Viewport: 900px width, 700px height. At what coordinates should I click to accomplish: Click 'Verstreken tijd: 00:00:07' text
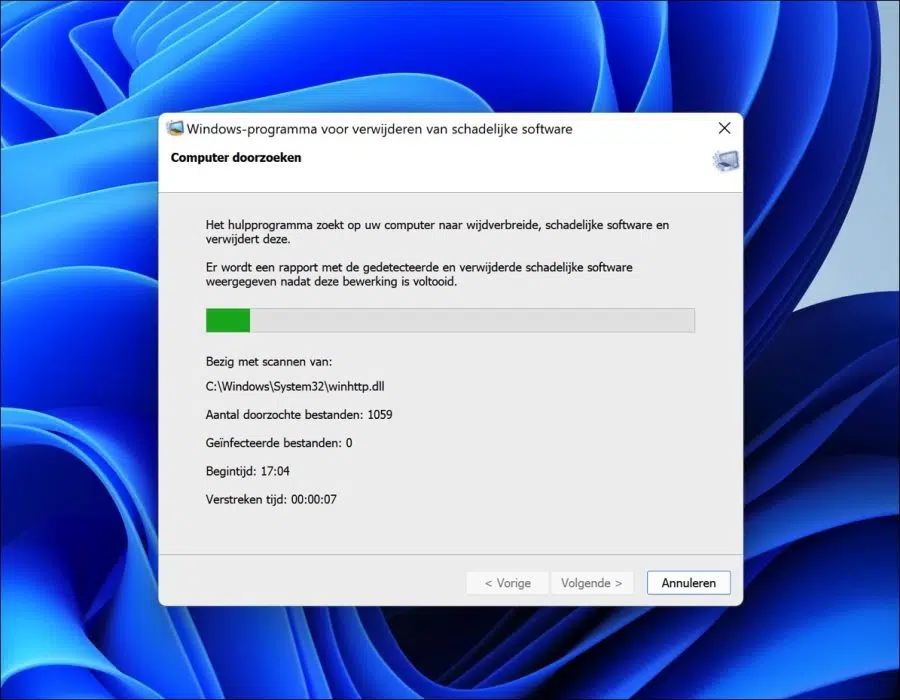(x=271, y=499)
